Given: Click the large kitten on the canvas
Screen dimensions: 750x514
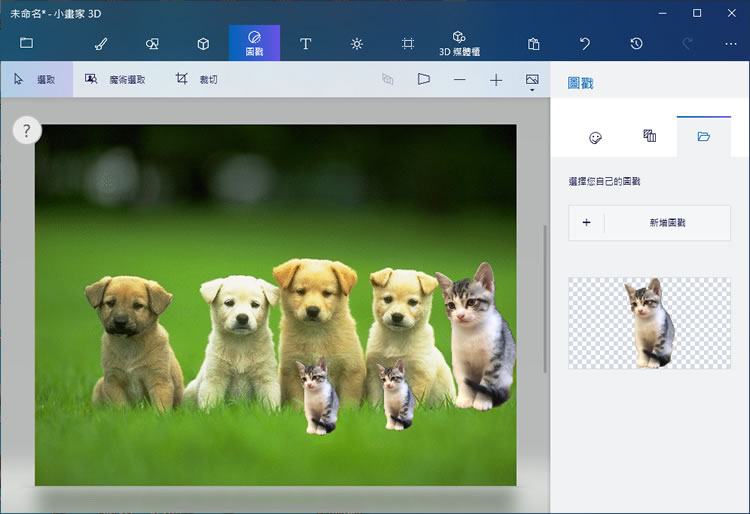Looking at the screenshot, I should [477, 337].
